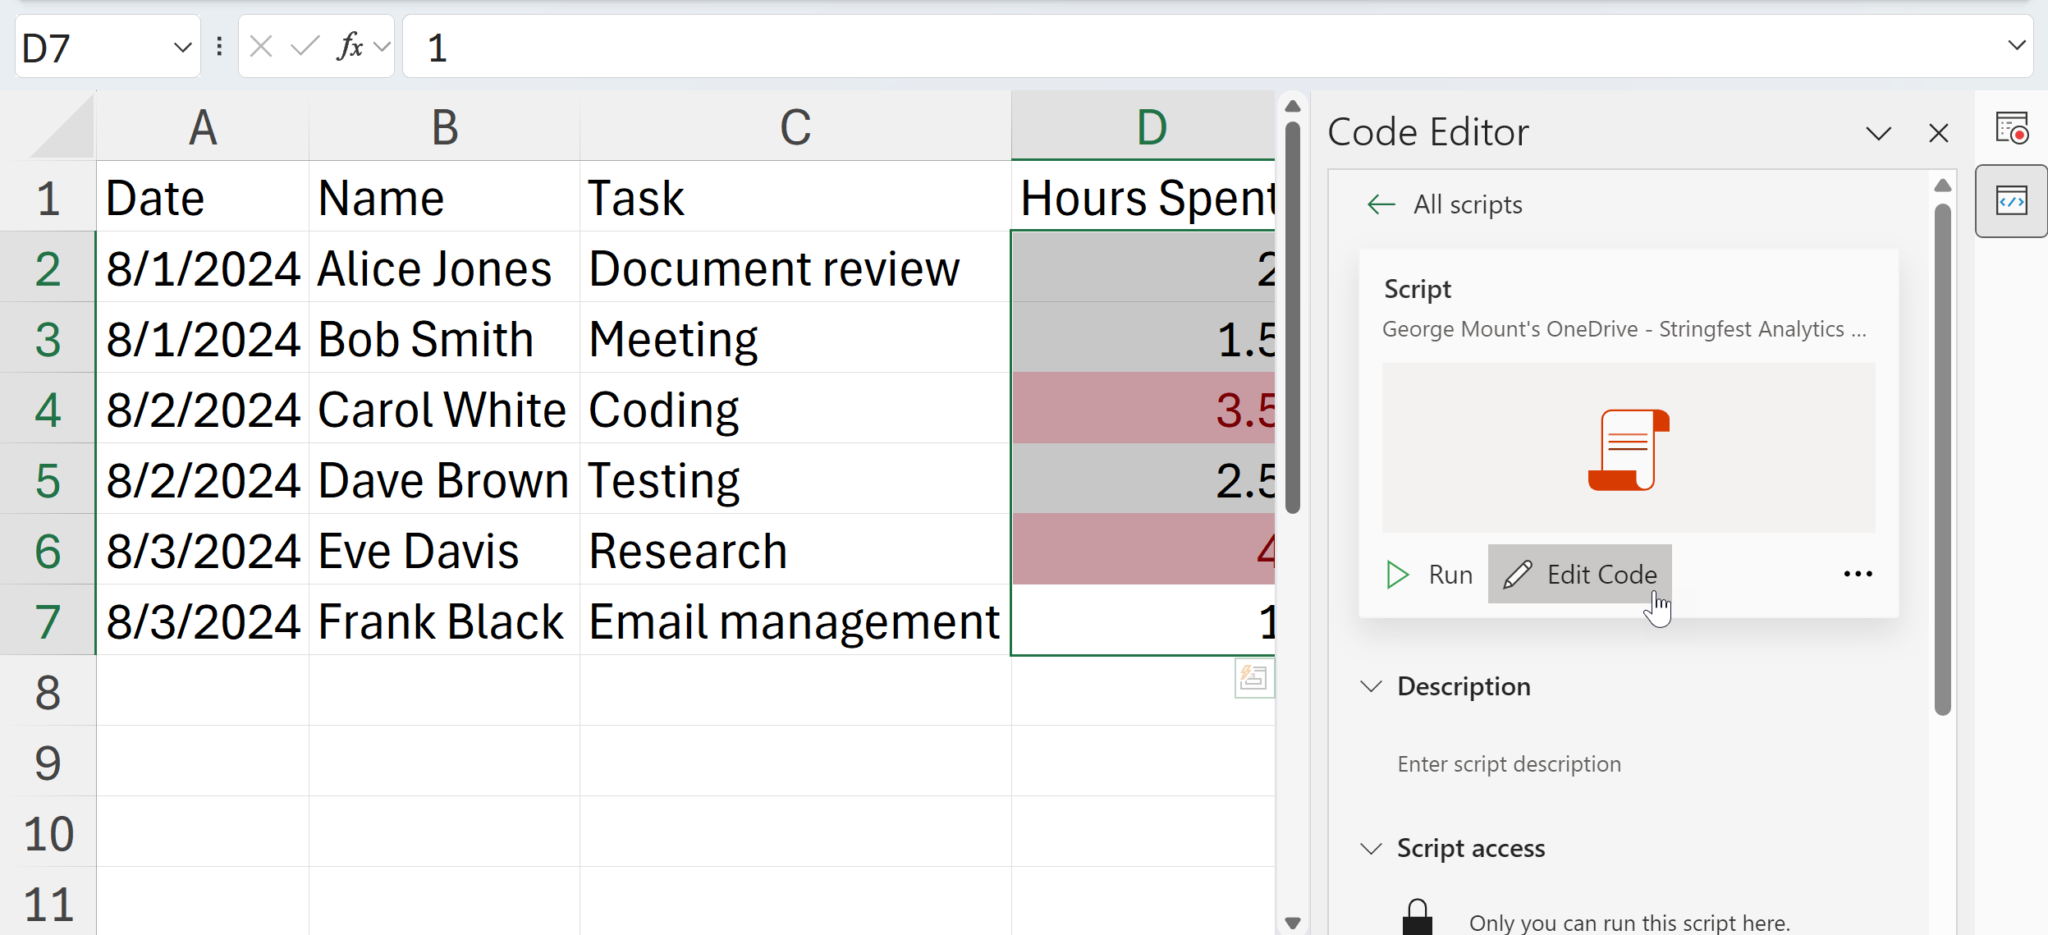Confirm formula entry with checkmark icon
Screen dimensions: 2048x935
click(x=304, y=46)
